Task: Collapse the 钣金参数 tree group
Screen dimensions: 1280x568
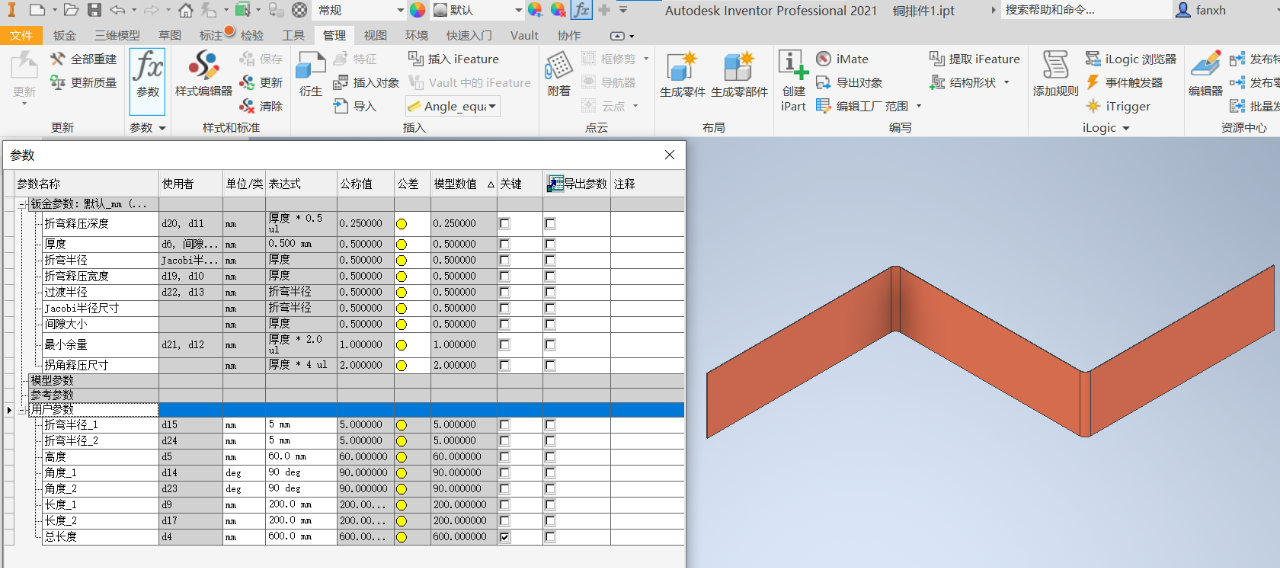Action: (23, 204)
